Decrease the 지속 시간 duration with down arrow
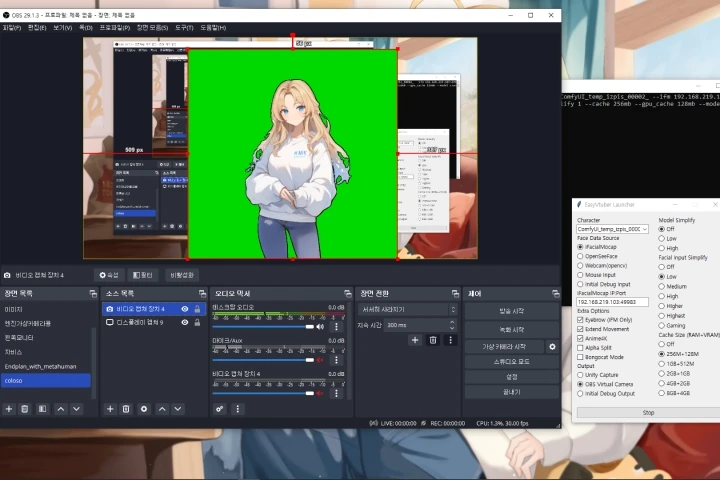The image size is (720, 480). coord(452,328)
